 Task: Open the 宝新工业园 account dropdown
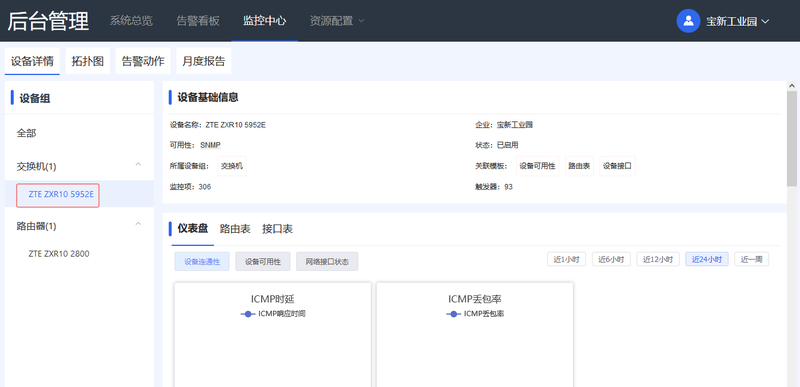pos(737,21)
